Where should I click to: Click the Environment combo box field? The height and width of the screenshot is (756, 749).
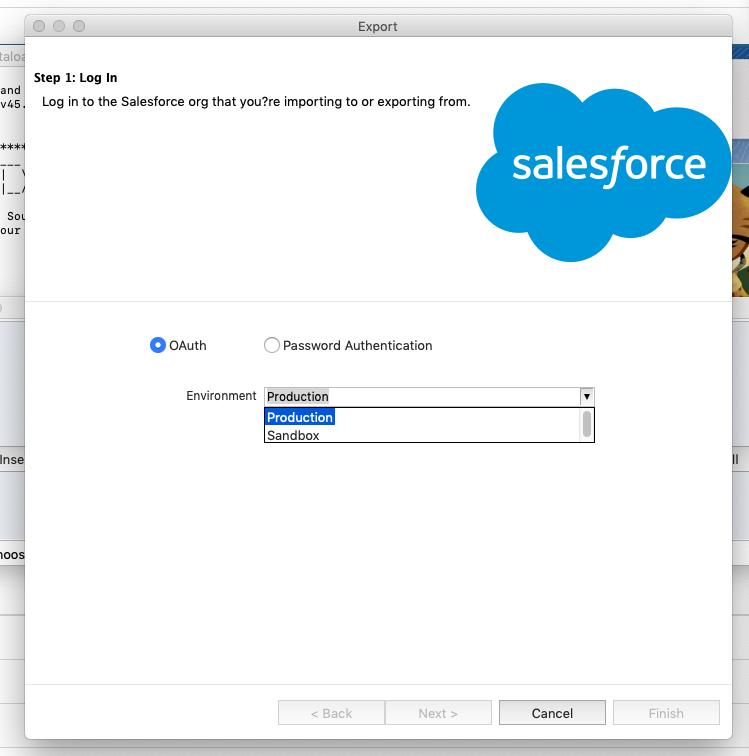click(422, 396)
